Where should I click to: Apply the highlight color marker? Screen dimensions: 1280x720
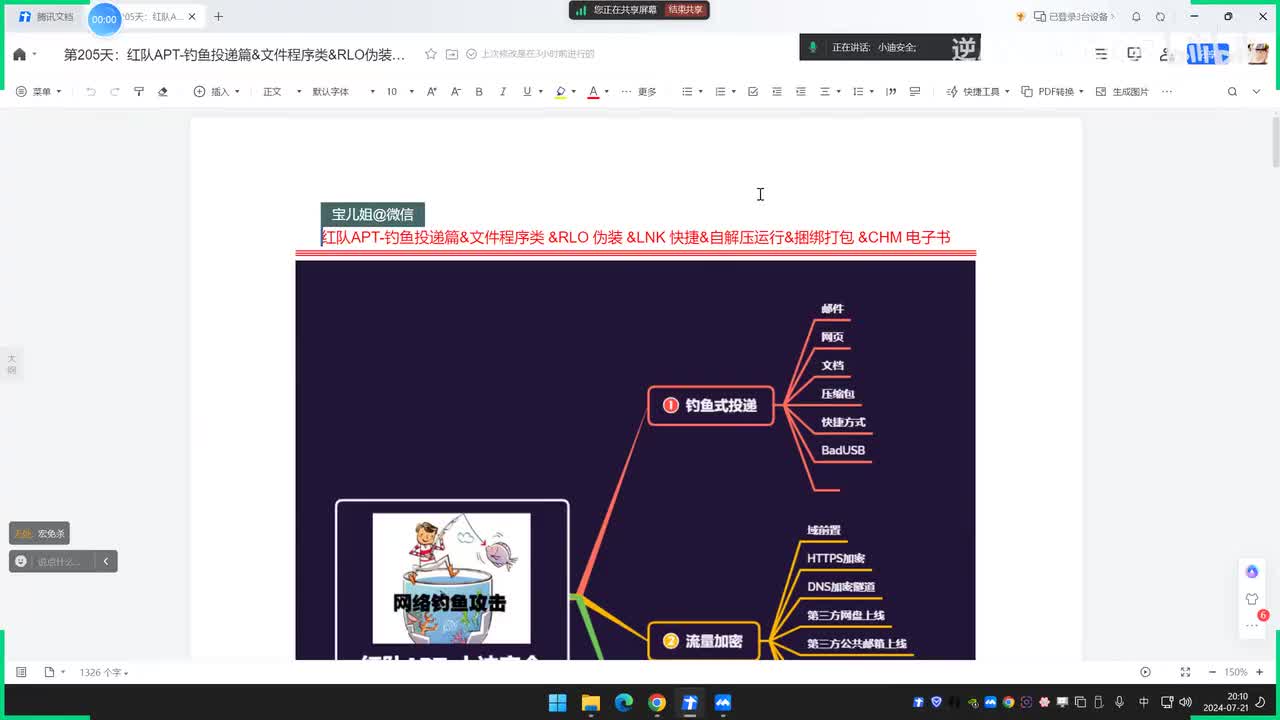560,91
